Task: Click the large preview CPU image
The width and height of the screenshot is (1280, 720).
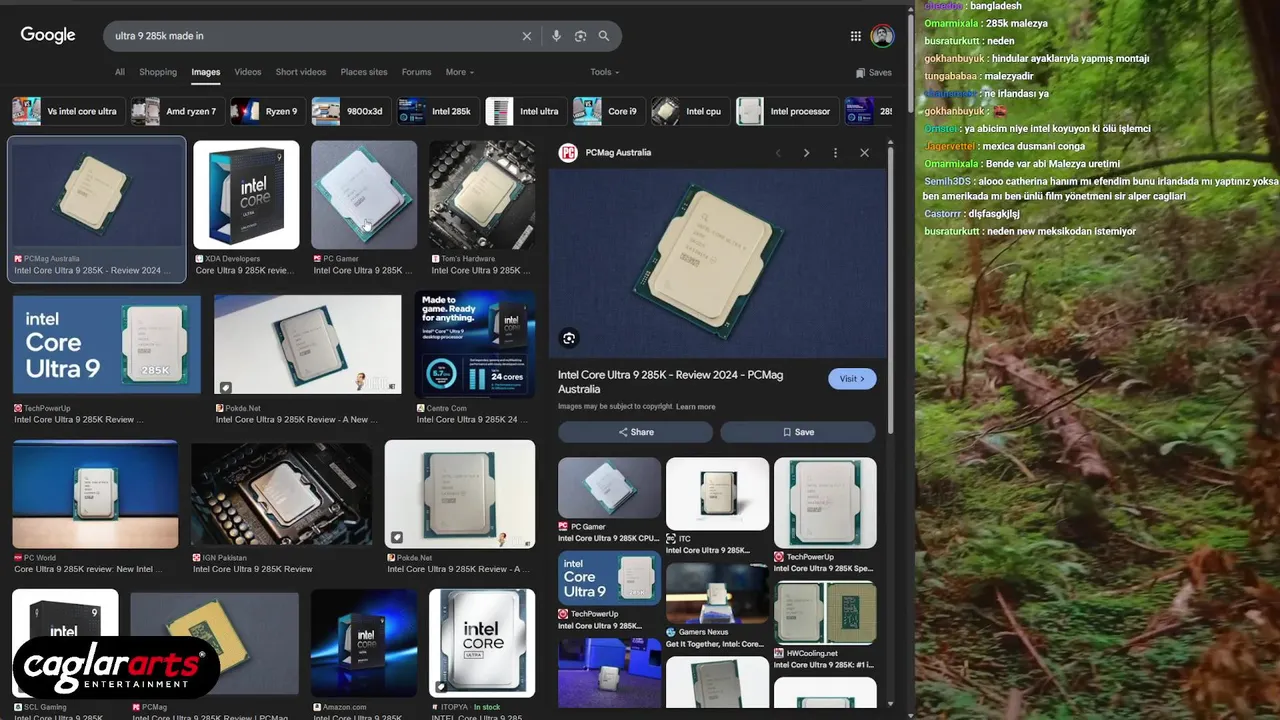Action: point(717,263)
